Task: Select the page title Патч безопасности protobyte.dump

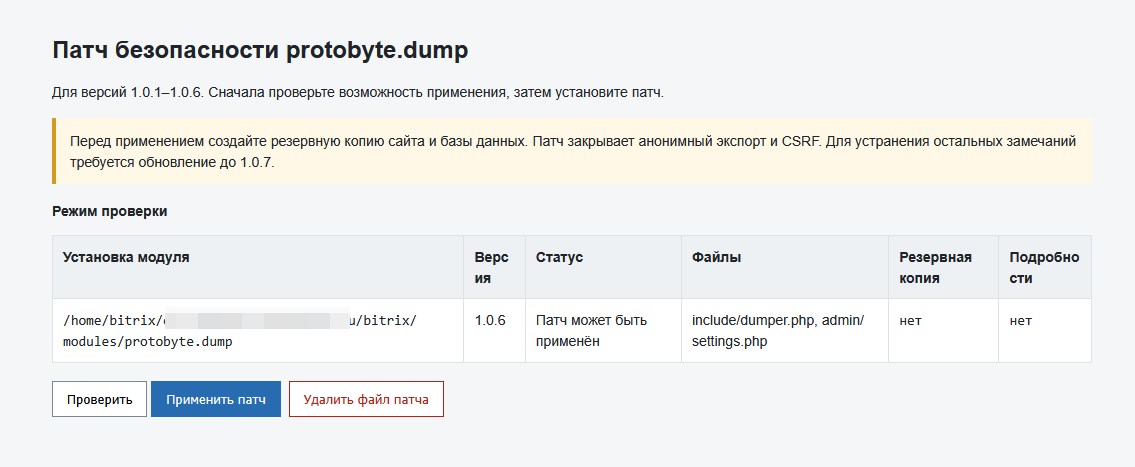Action: [261, 51]
